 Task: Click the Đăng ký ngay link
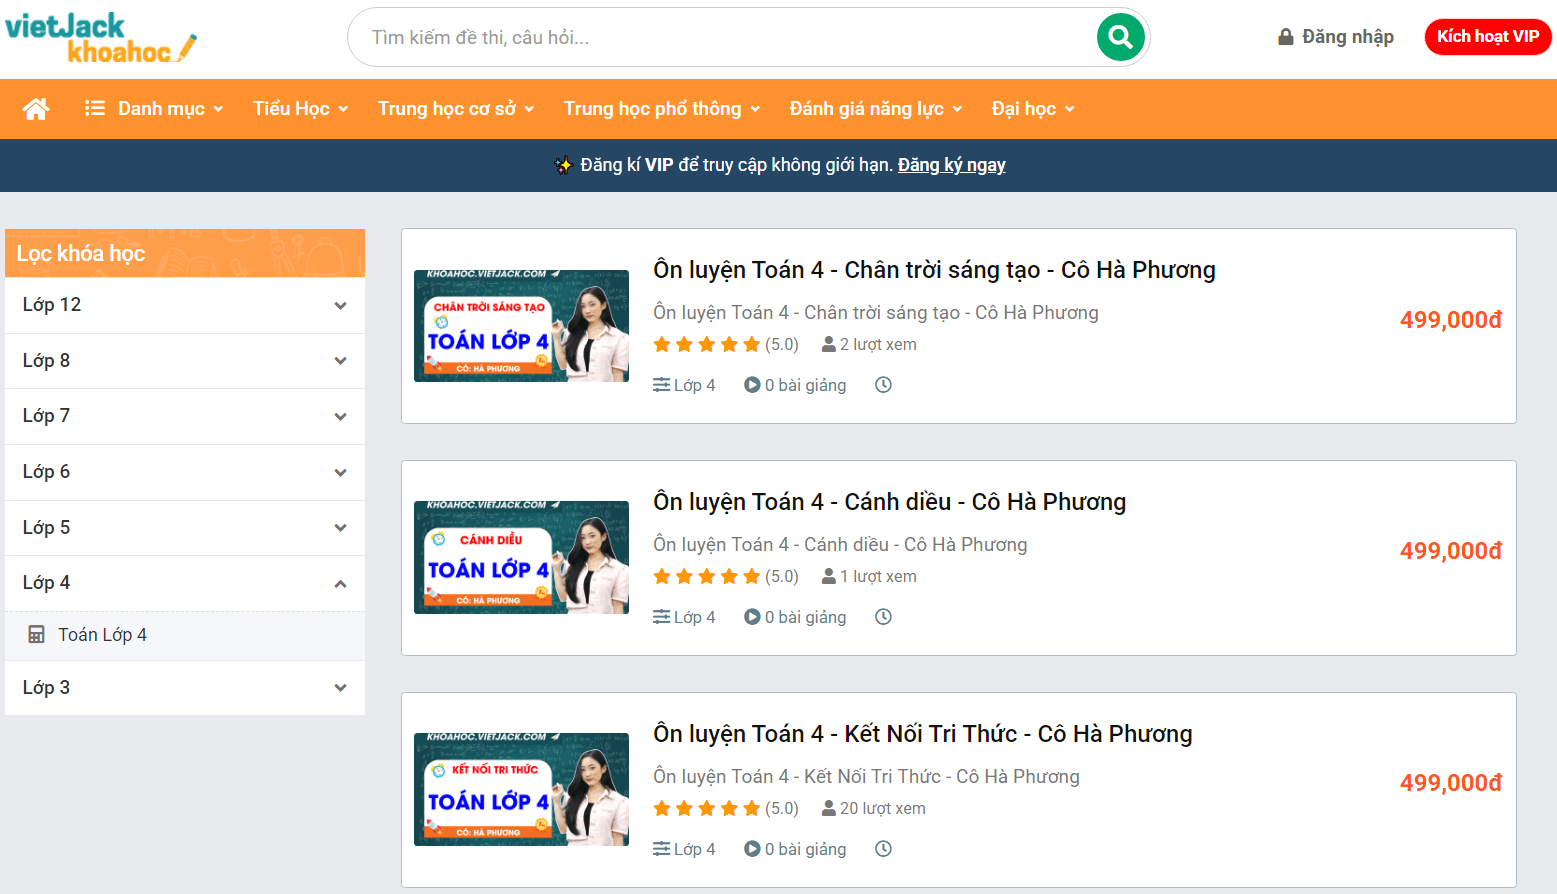click(952, 165)
